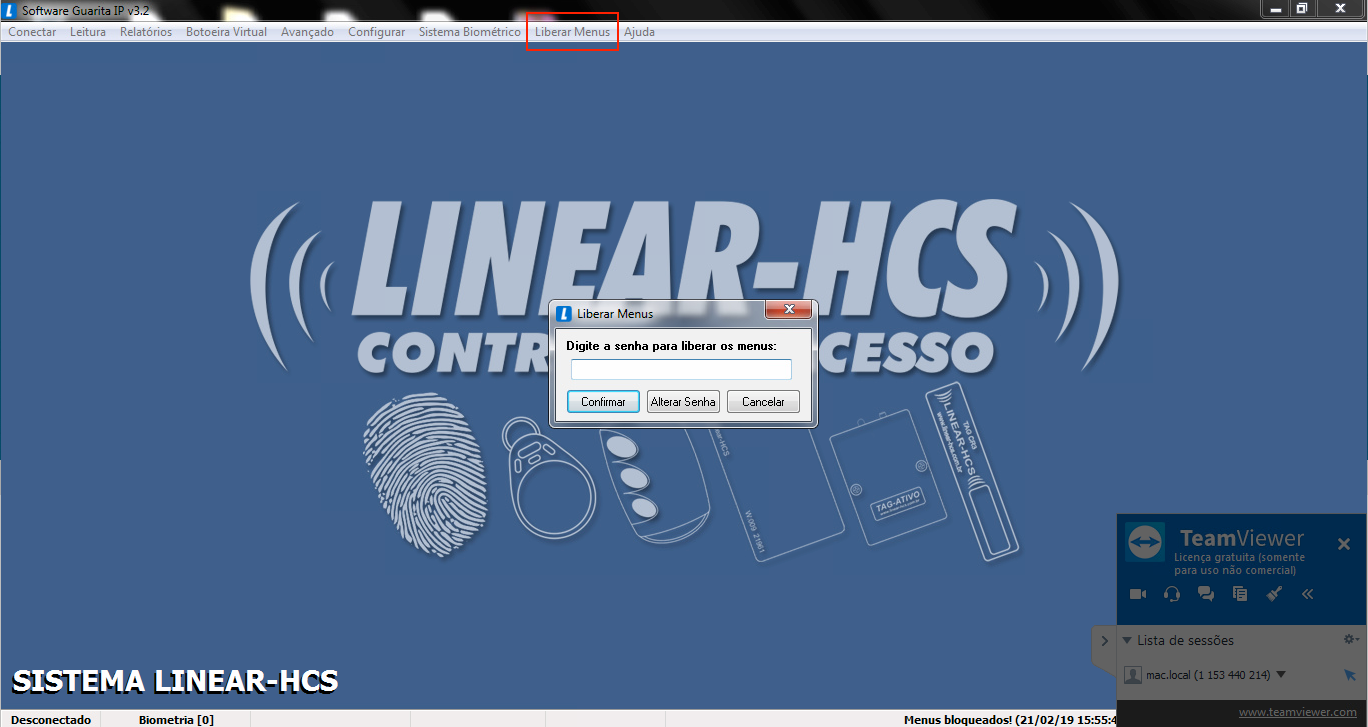The image size is (1368, 727).
Task: Click the Lista de sessões heading
Action: (x=1185, y=640)
